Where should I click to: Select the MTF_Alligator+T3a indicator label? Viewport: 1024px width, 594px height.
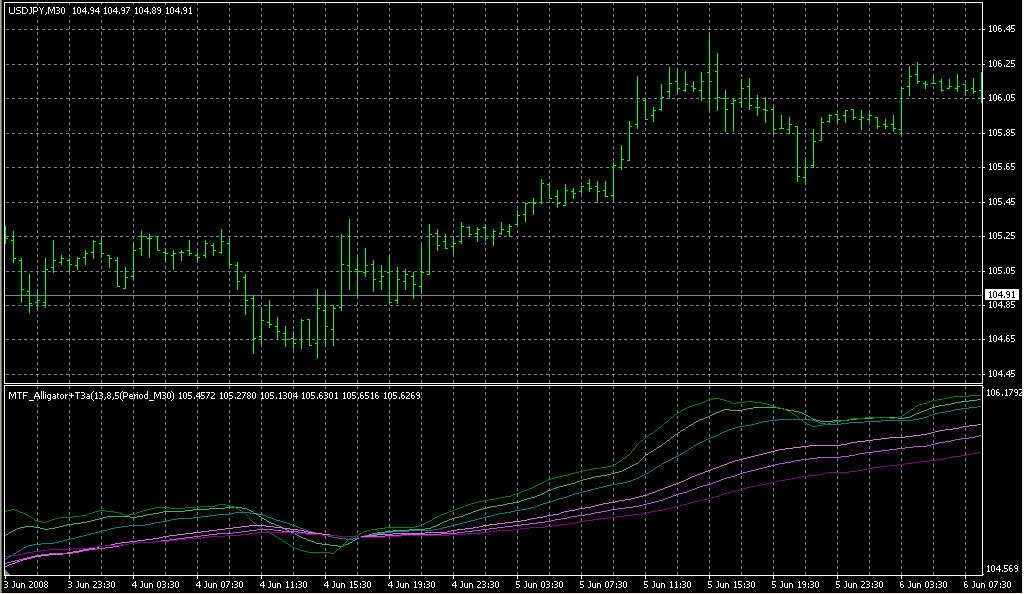click(x=90, y=396)
